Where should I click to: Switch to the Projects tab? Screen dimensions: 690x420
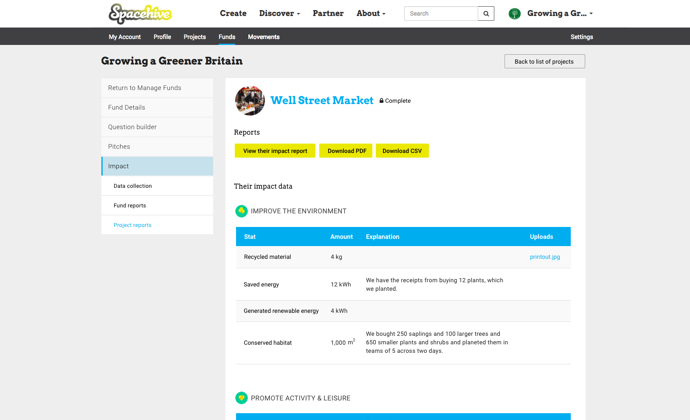click(x=195, y=37)
